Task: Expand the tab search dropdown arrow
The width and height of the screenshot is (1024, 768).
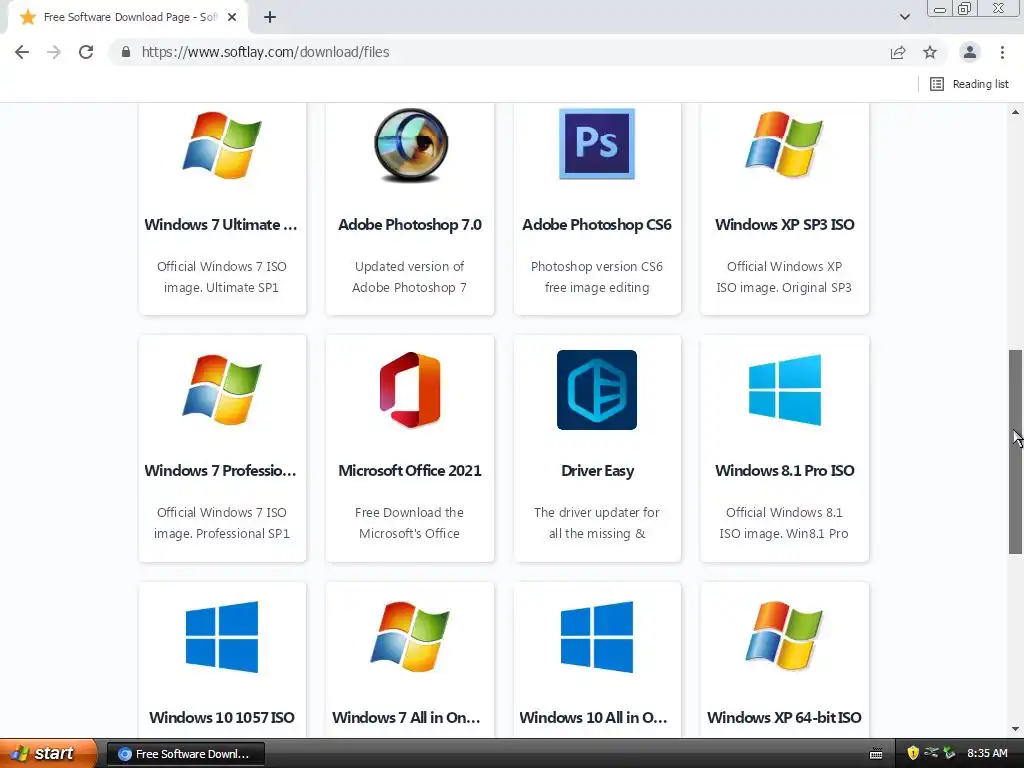Action: 904,17
